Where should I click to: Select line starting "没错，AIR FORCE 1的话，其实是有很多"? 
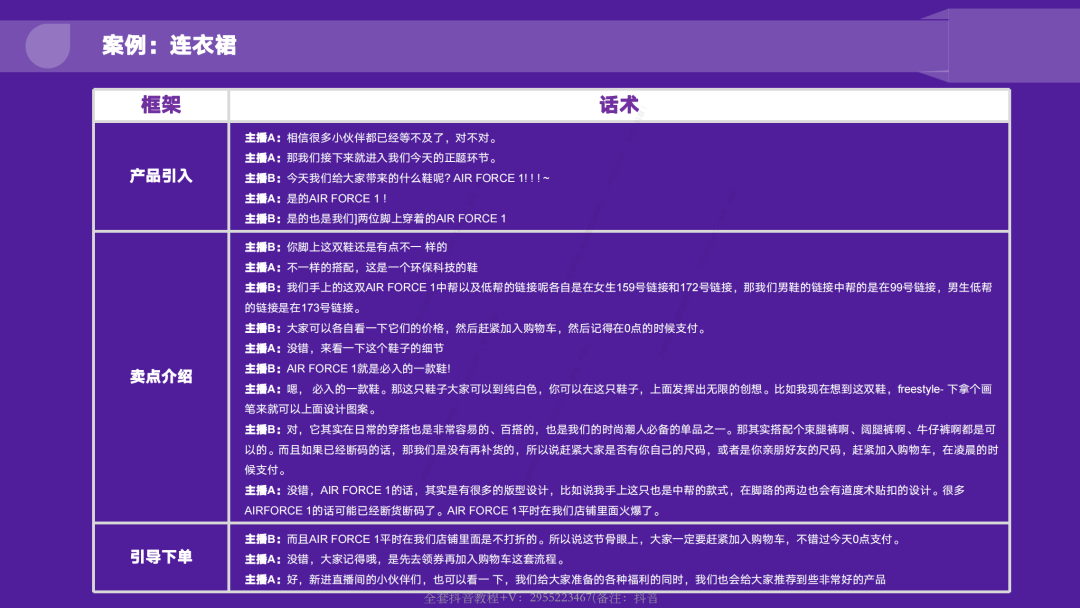(x=605, y=490)
